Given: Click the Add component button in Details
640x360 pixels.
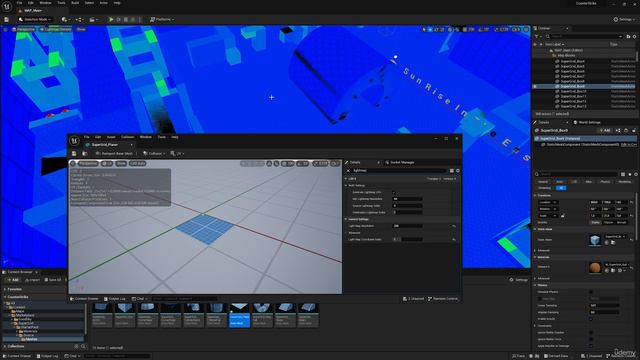Looking at the screenshot, I should pos(604,131).
